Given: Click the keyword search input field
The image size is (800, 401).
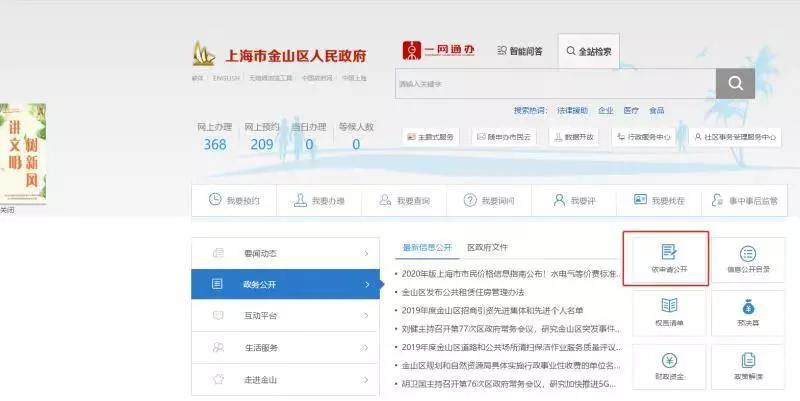Looking at the screenshot, I should point(555,84).
